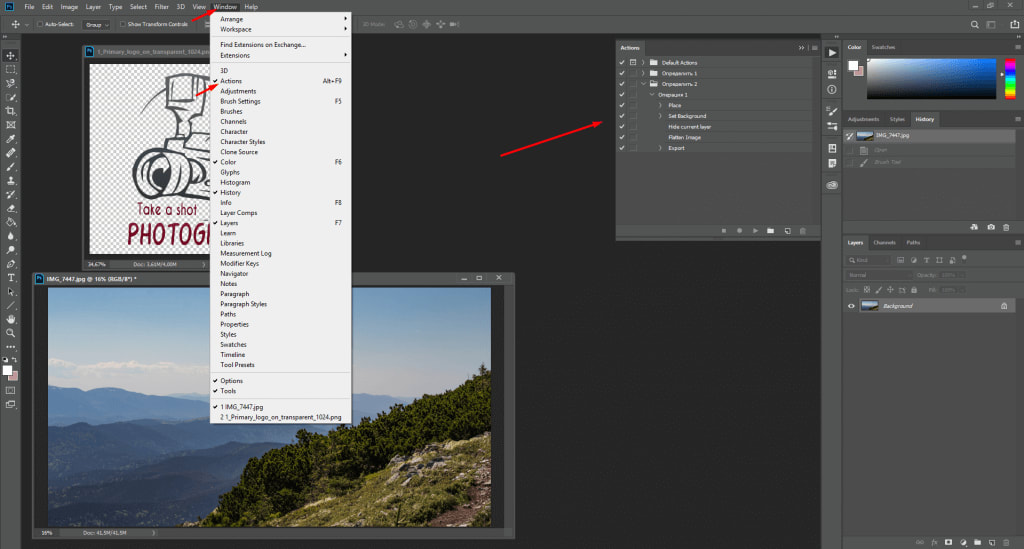Pick a color in the Color panel field

coord(931,79)
